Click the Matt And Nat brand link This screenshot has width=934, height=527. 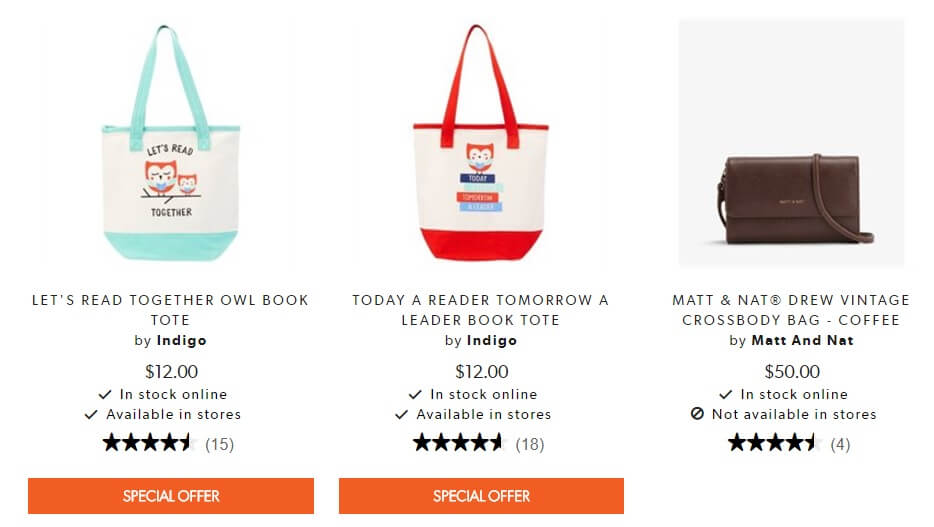[802, 341]
